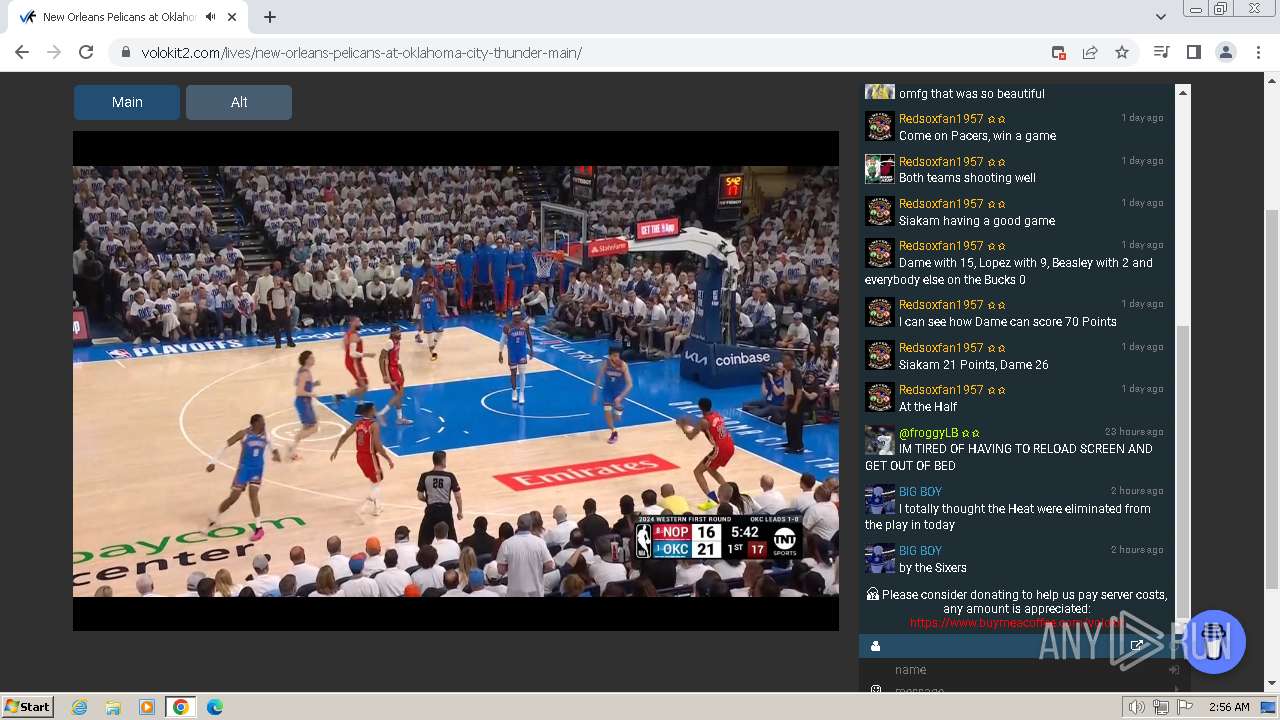The width and height of the screenshot is (1280, 720).
Task: Click the 2:56 AM system clock
Action: click(x=1229, y=707)
